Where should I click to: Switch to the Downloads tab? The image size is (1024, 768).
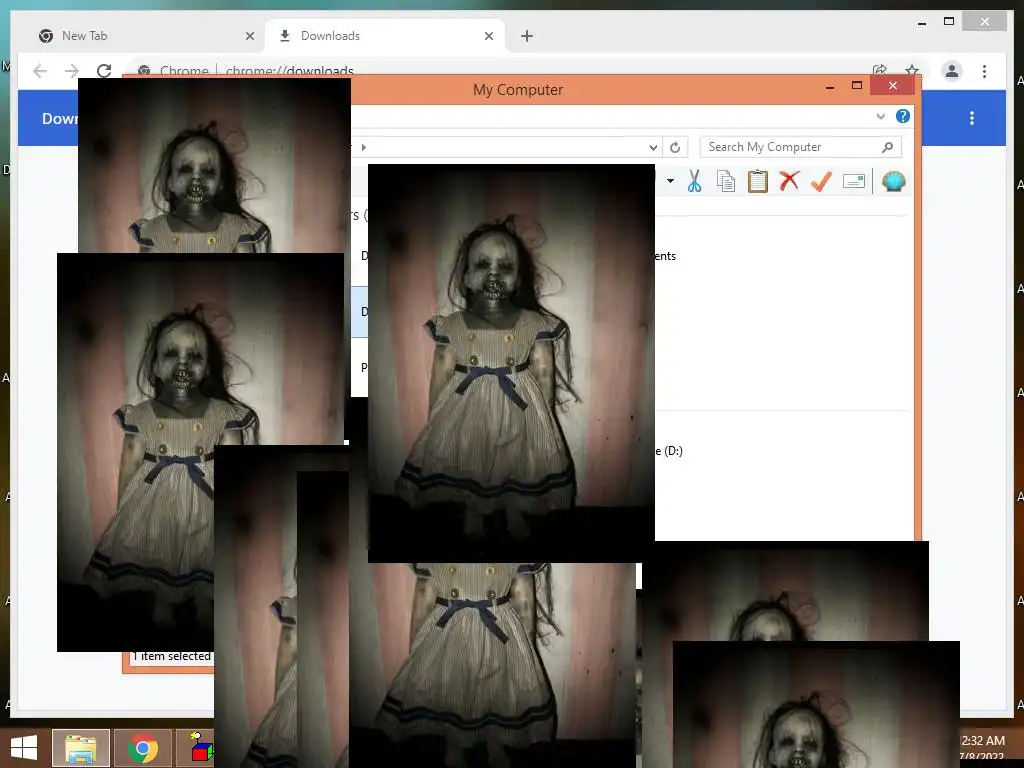pyautogui.click(x=385, y=36)
